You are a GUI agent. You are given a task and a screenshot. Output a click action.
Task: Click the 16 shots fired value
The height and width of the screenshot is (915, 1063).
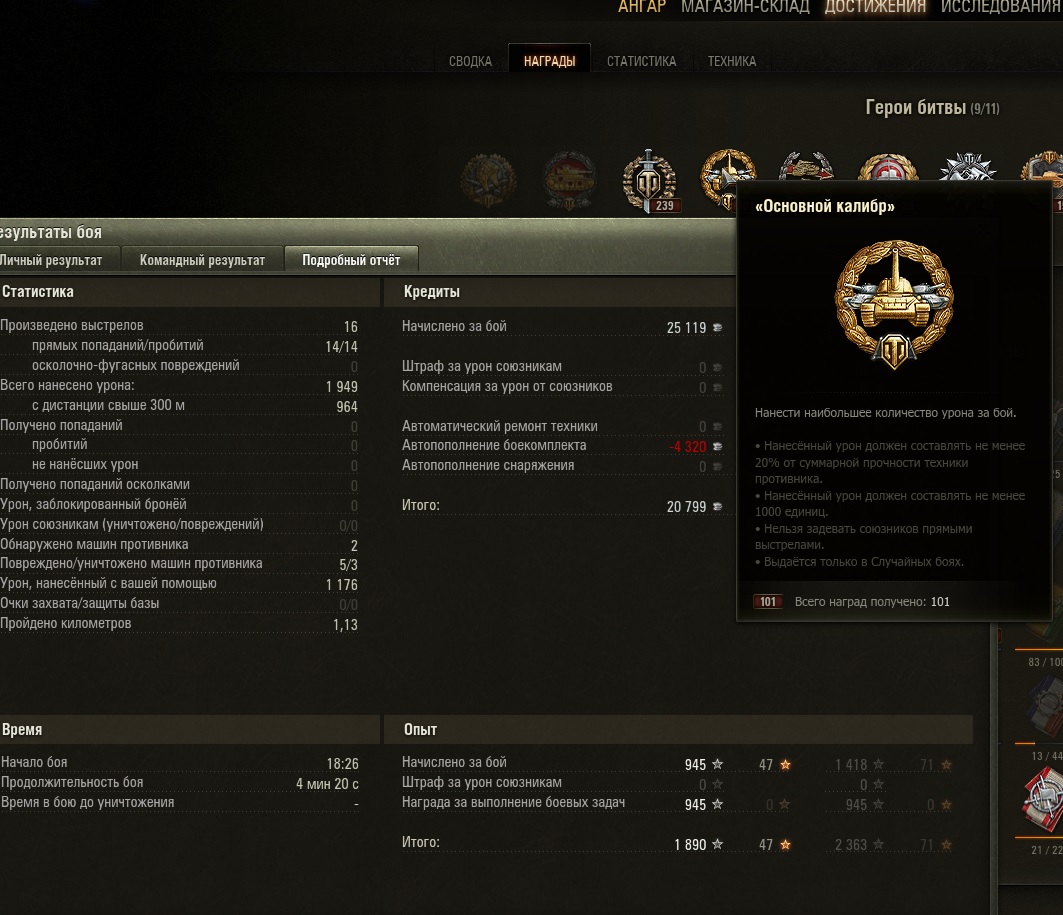click(x=350, y=327)
